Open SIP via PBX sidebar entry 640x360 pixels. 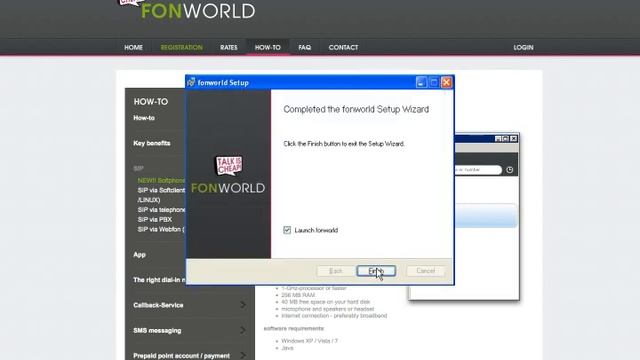155,220
